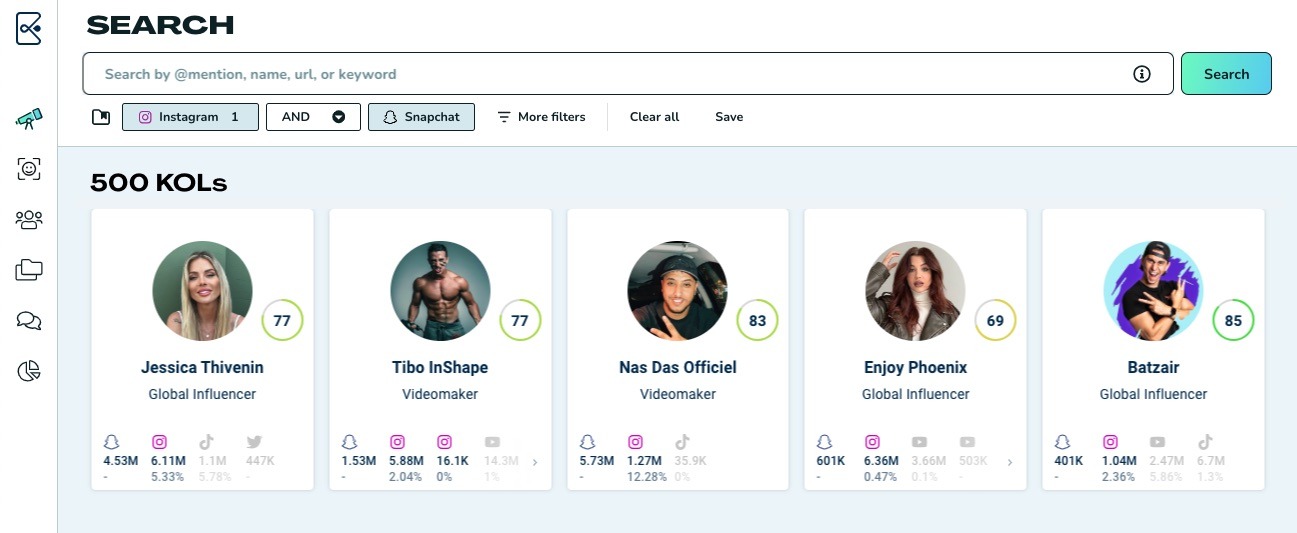
Task: Toggle the Snapchat filter chip
Action: [x=421, y=117]
